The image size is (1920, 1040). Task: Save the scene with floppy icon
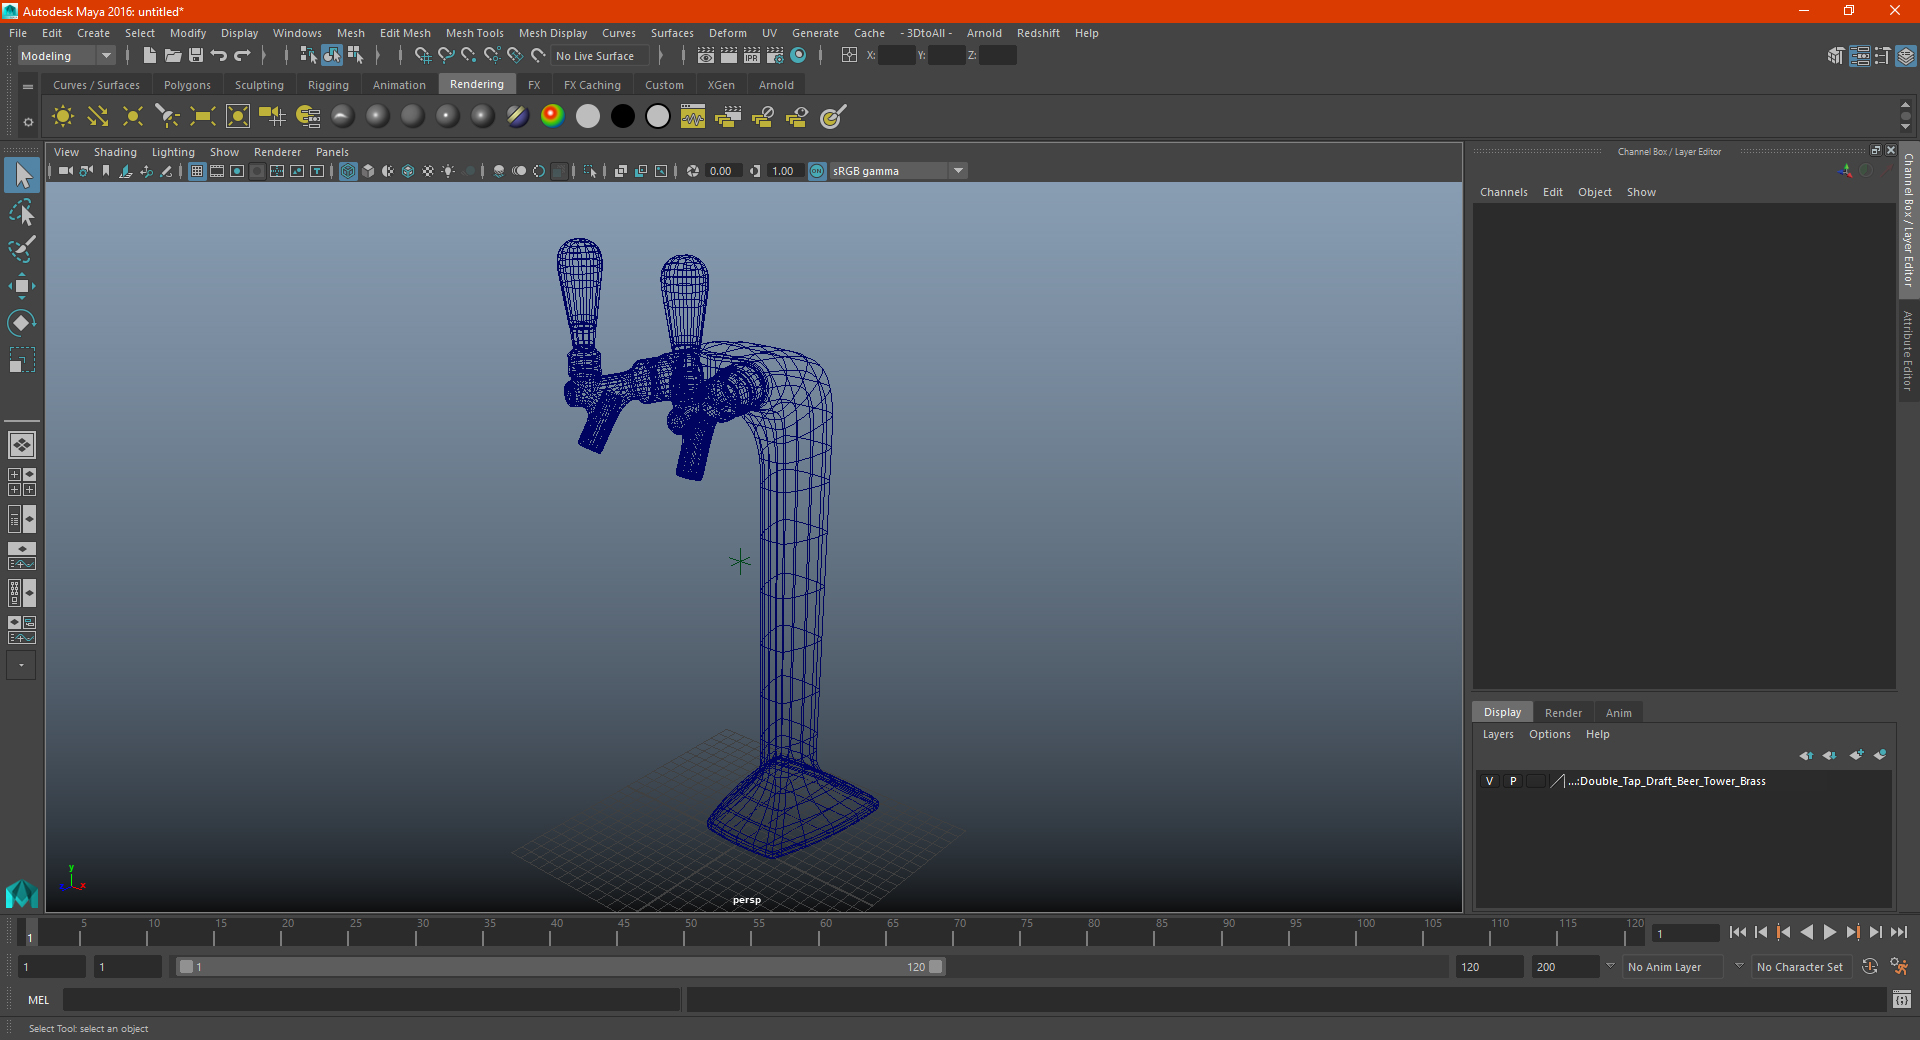(196, 56)
